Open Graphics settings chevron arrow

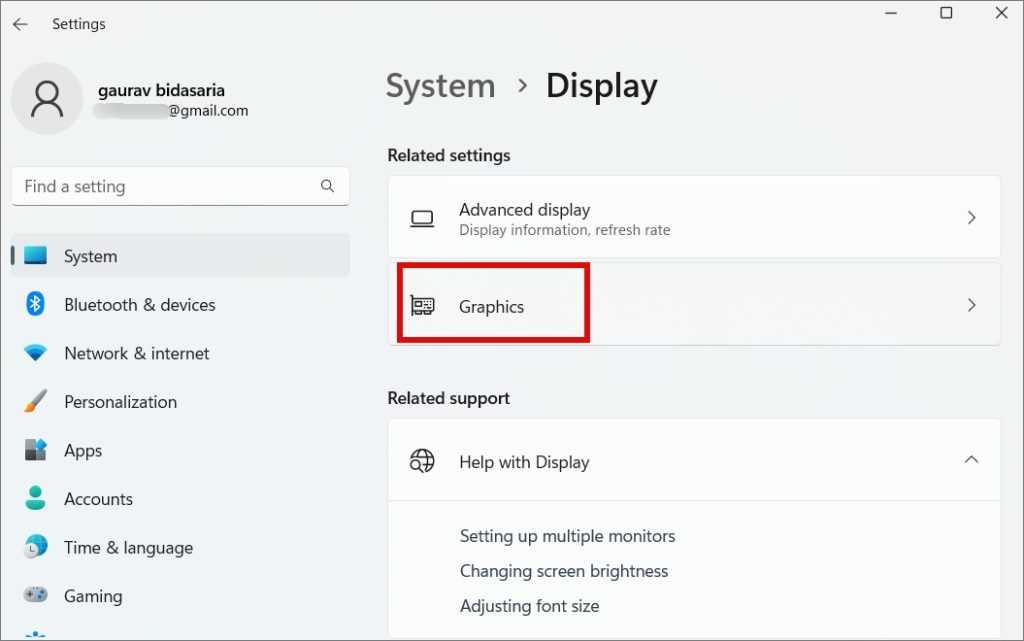[x=971, y=306]
